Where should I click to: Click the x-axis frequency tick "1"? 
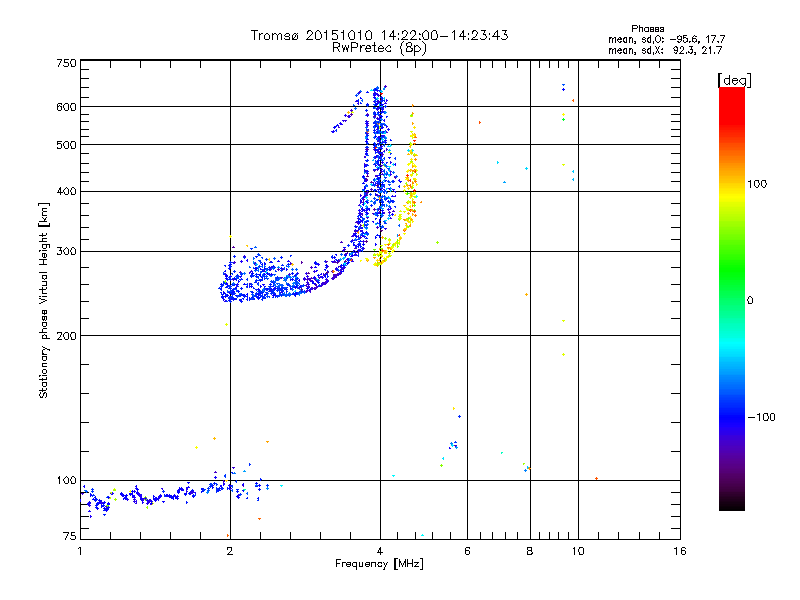coord(80,551)
